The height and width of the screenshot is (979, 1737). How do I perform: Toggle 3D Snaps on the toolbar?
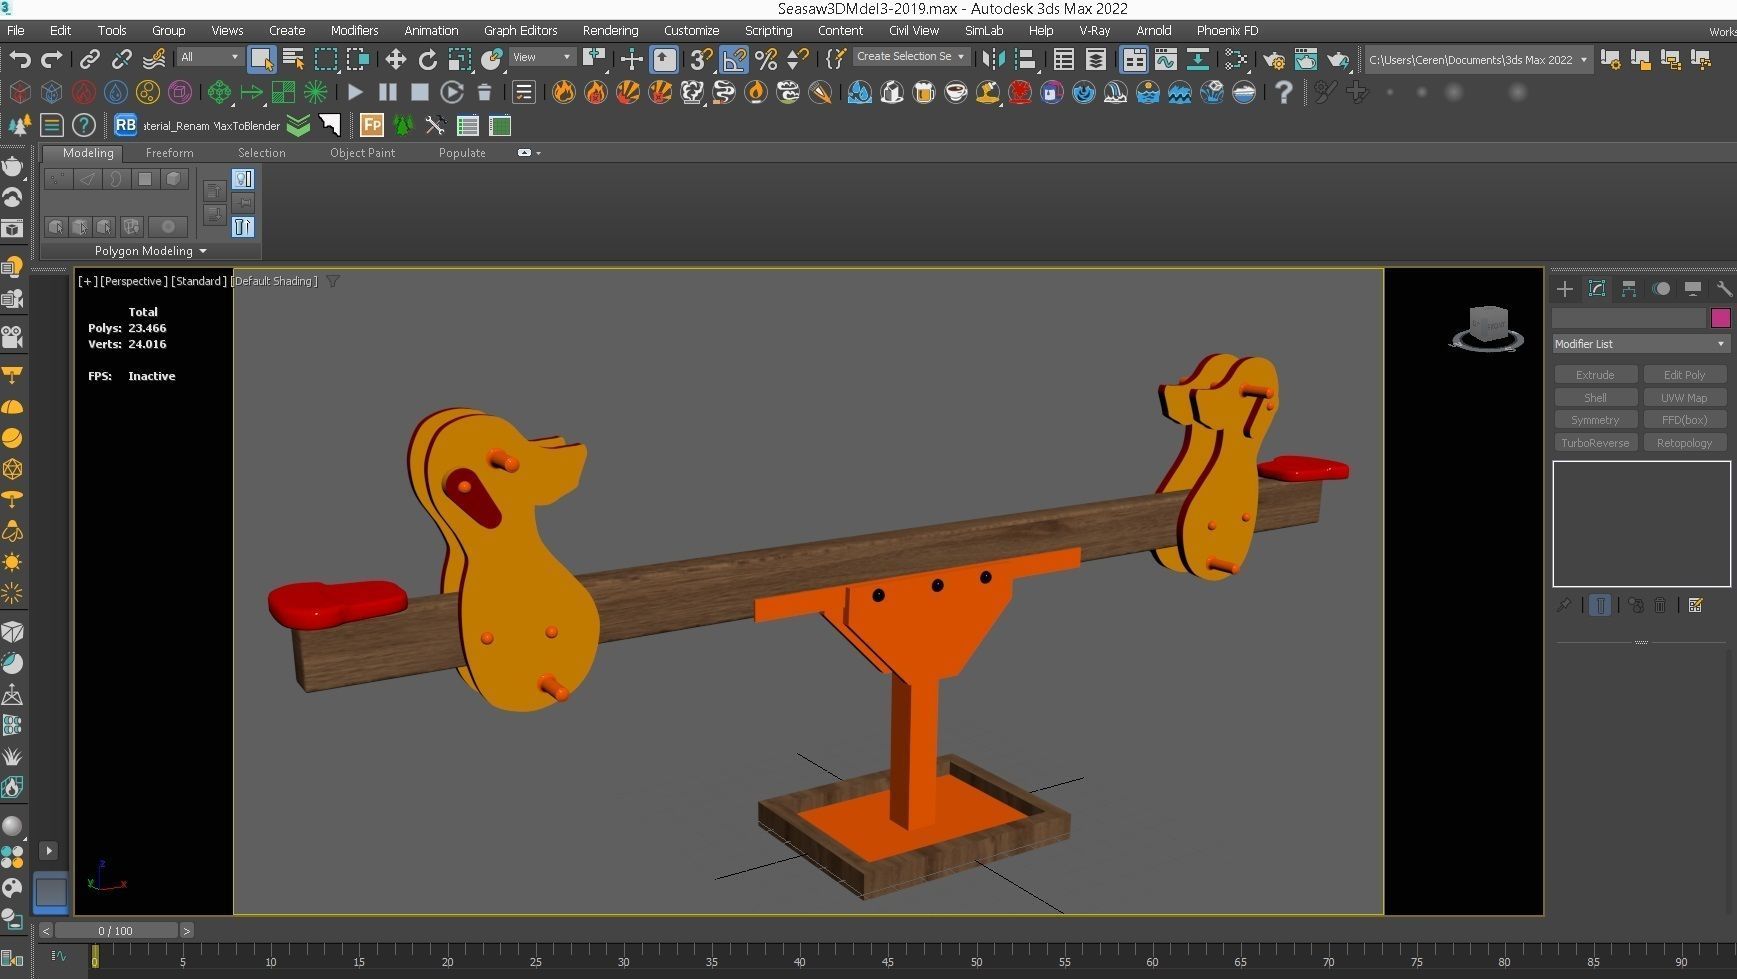tap(702, 59)
